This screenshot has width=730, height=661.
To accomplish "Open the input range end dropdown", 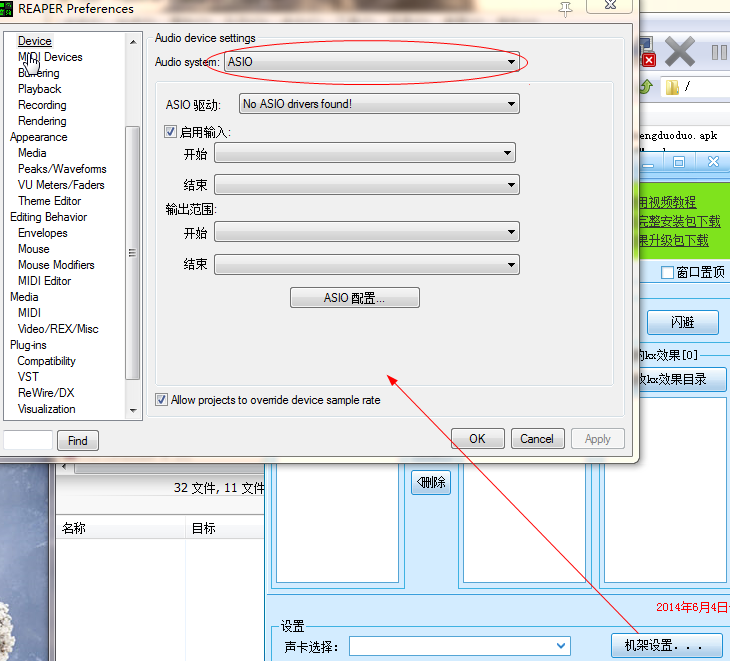I will pyautogui.click(x=366, y=185).
